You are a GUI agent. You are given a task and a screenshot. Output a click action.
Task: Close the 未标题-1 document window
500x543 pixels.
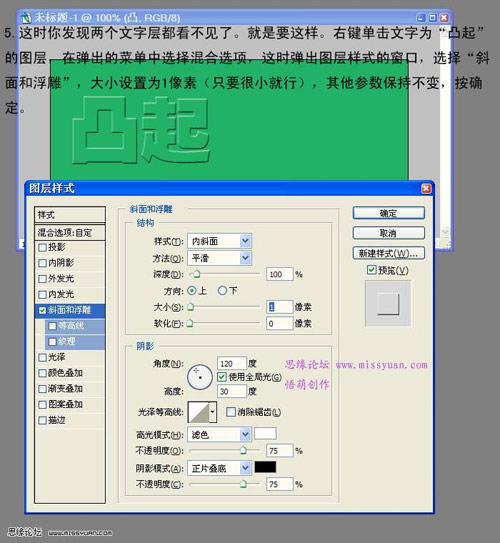444,17
